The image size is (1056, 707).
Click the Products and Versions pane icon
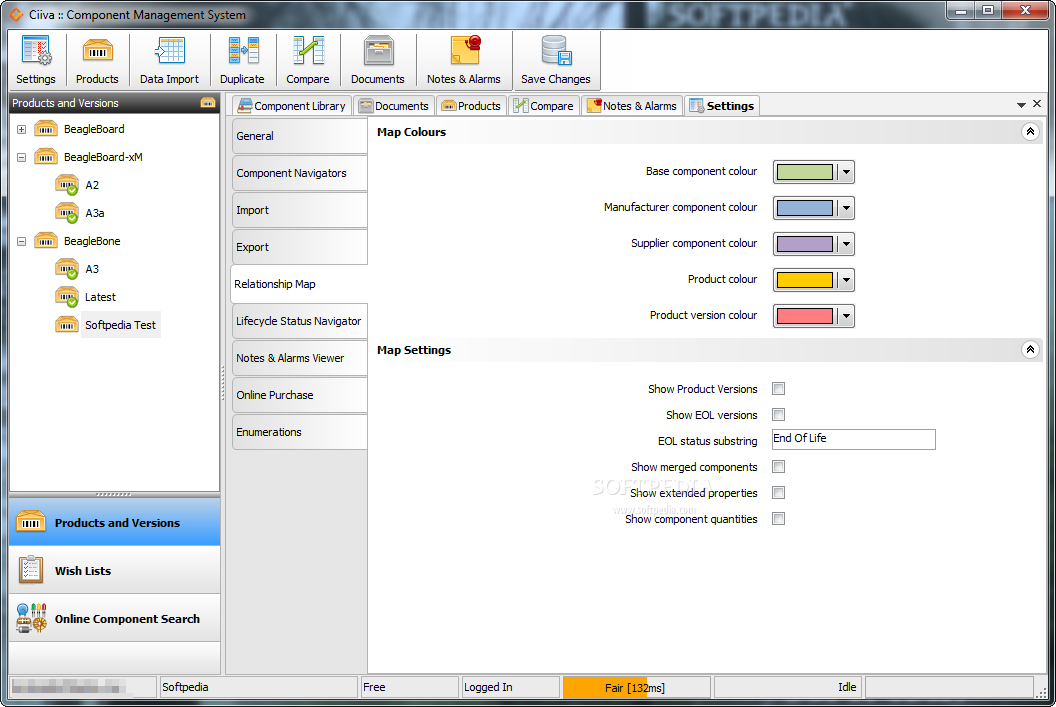click(x=31, y=523)
